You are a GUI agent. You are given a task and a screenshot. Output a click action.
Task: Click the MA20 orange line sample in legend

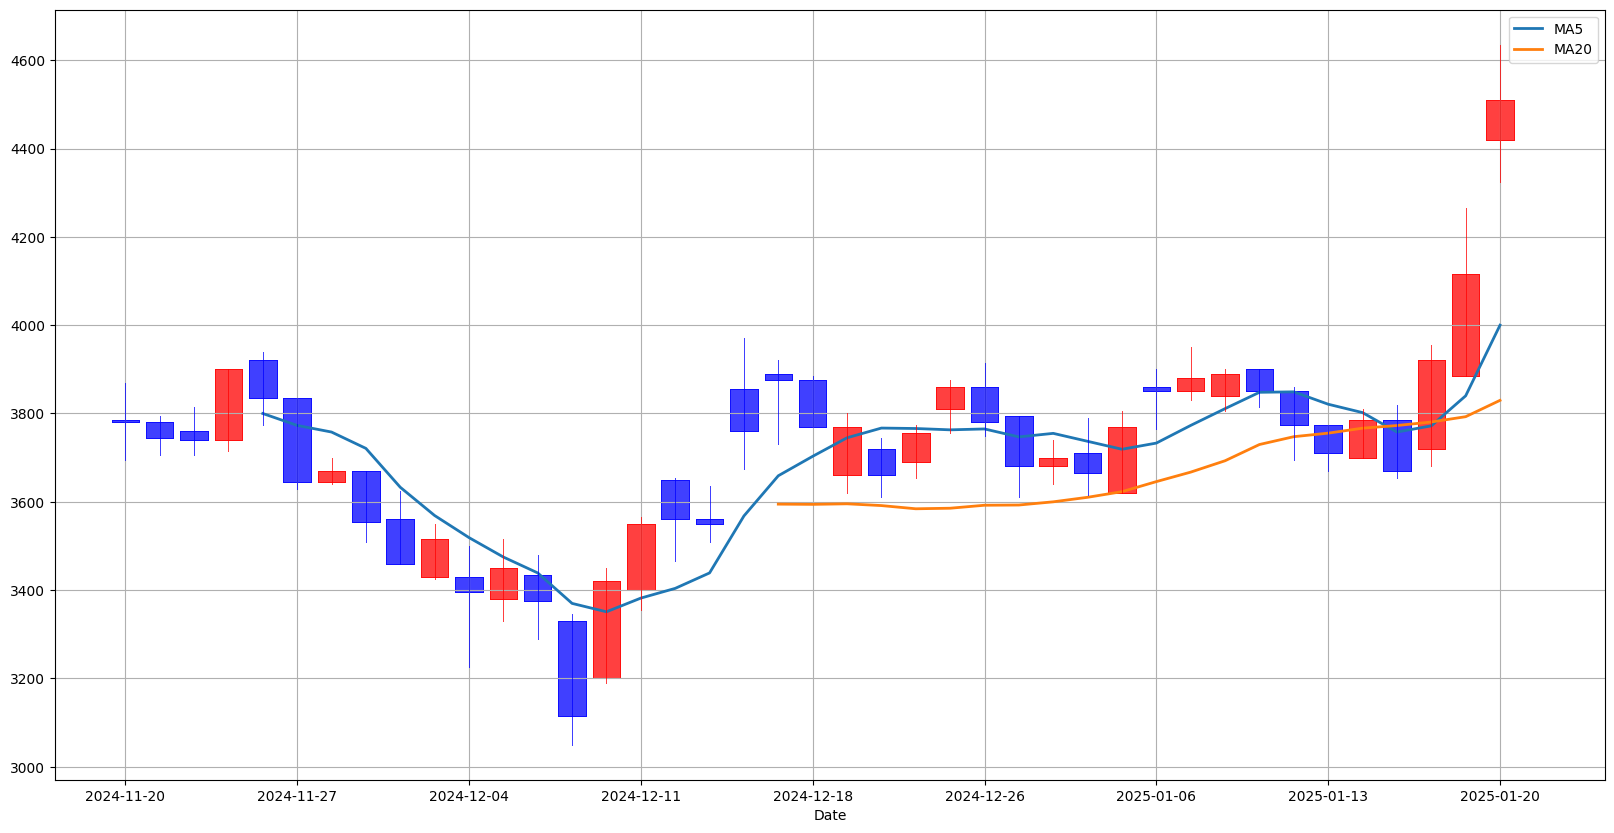click(x=1531, y=49)
